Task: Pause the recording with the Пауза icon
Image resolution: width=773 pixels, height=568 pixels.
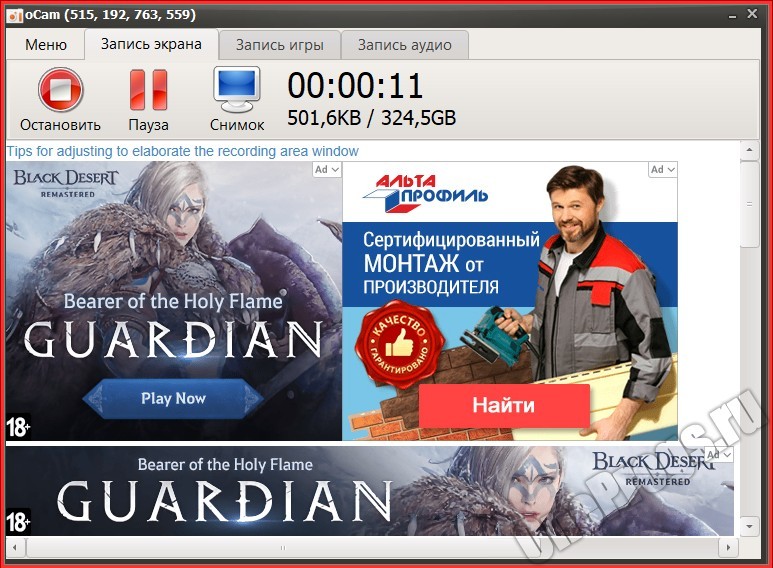Action: pyautogui.click(x=148, y=90)
